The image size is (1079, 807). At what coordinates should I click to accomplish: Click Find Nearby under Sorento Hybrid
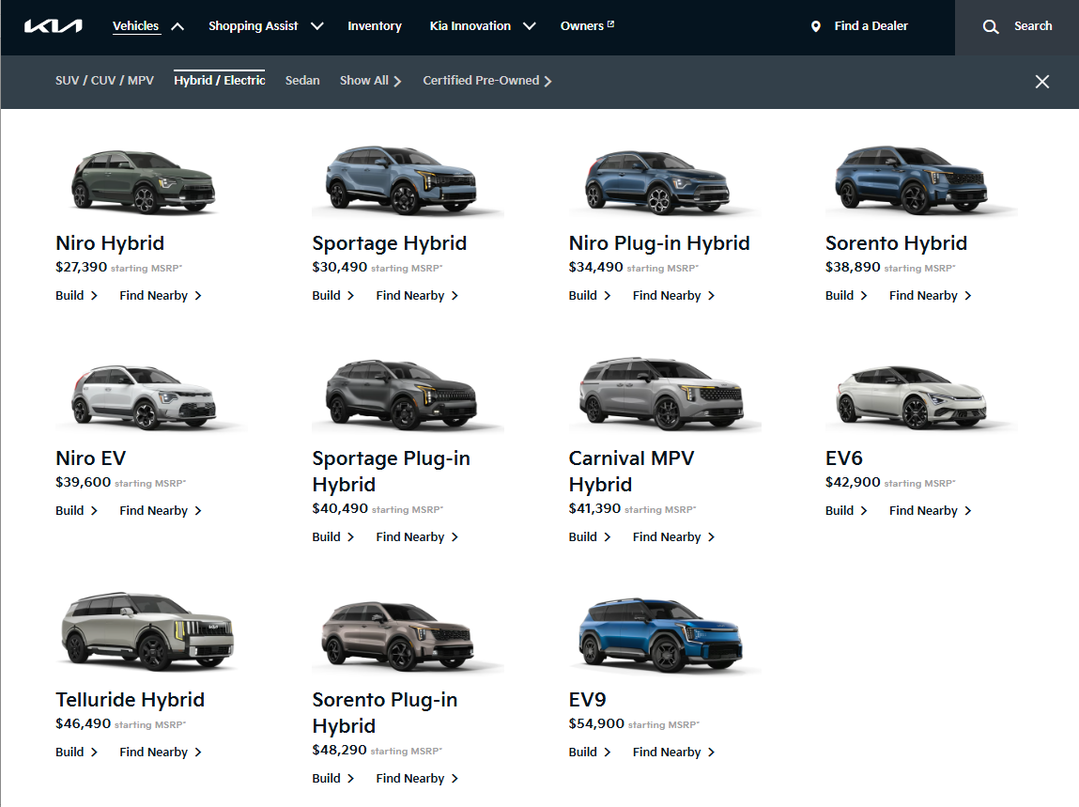(x=930, y=295)
